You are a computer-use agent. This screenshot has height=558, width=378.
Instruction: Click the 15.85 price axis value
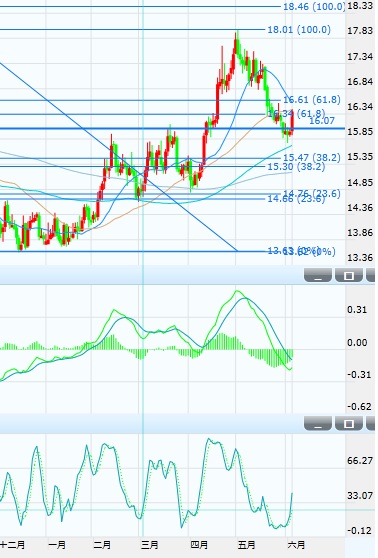point(360,131)
